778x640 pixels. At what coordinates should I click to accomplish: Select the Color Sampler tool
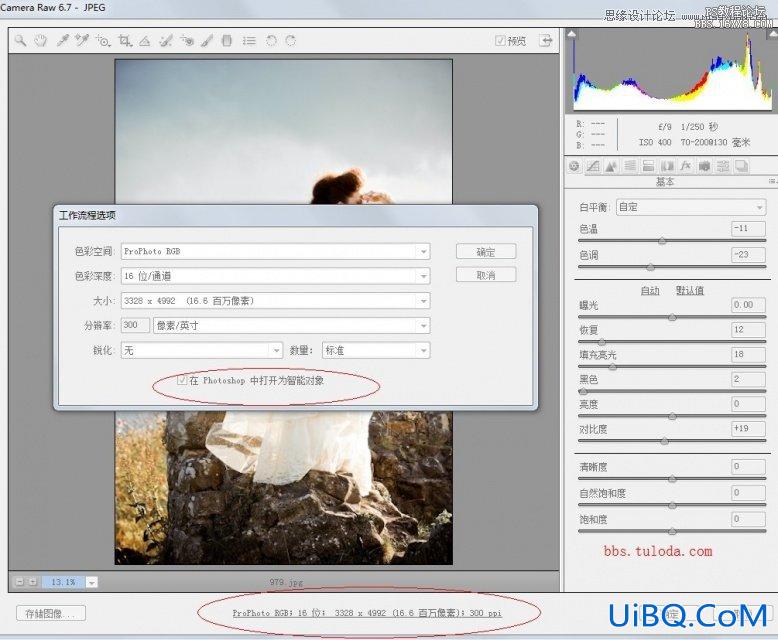(x=81, y=41)
